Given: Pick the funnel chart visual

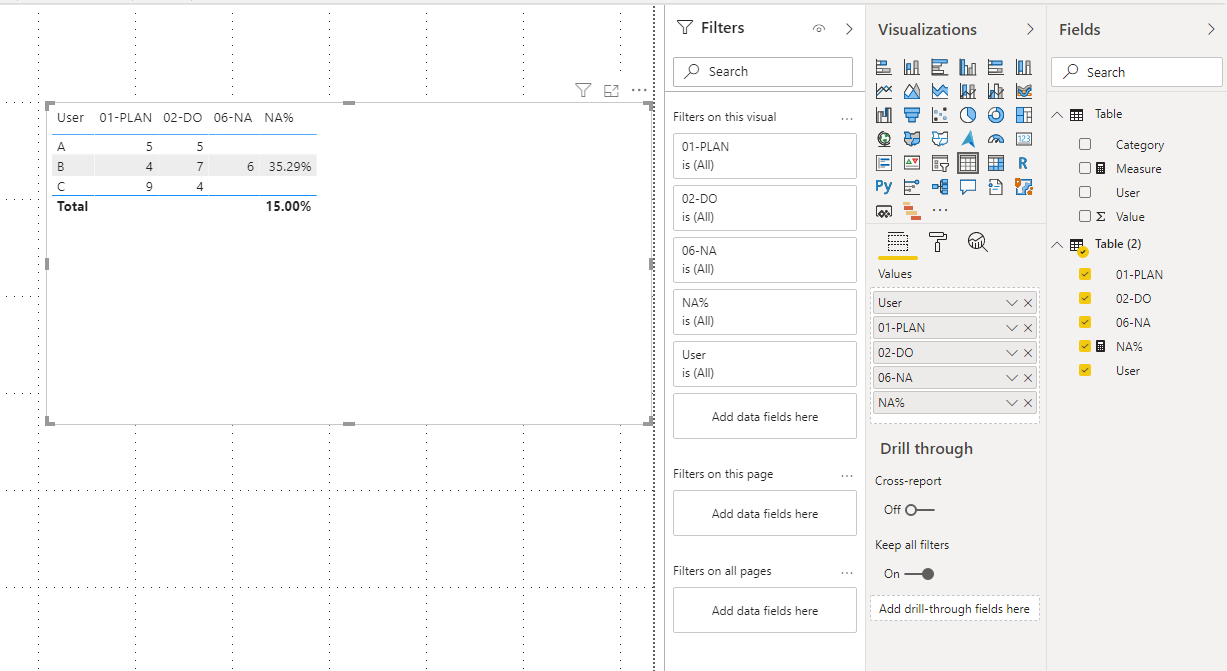Looking at the screenshot, I should click(x=912, y=115).
